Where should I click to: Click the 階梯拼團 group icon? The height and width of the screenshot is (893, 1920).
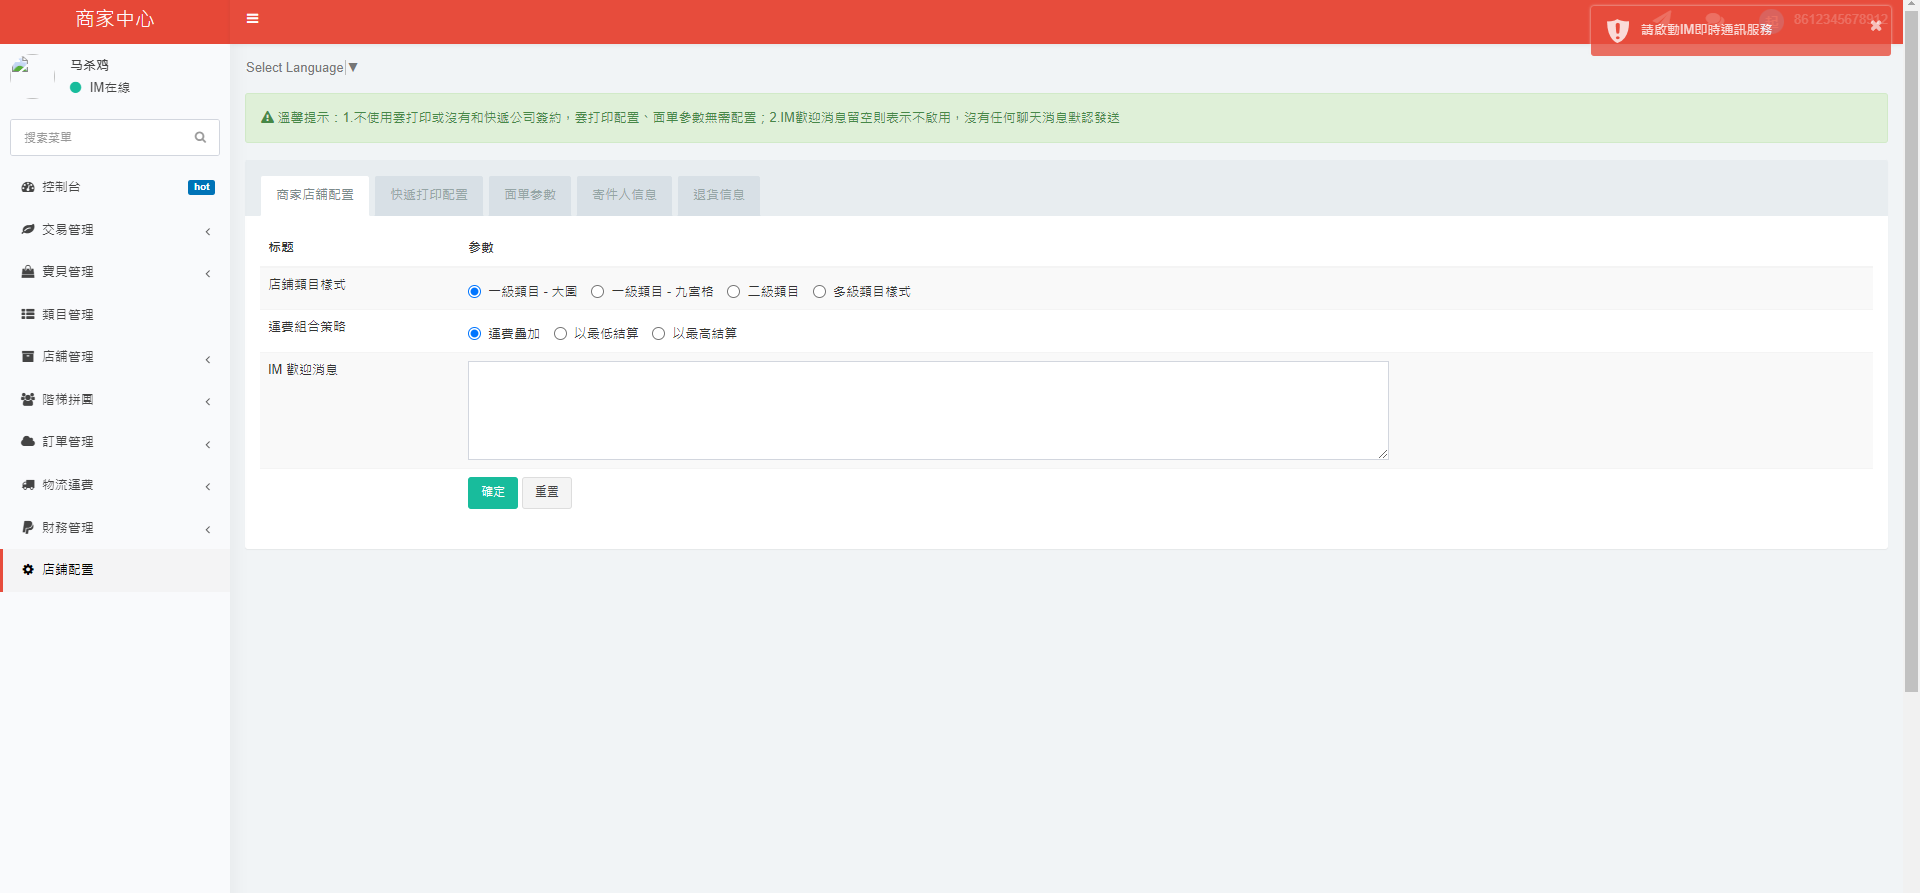[x=28, y=399]
